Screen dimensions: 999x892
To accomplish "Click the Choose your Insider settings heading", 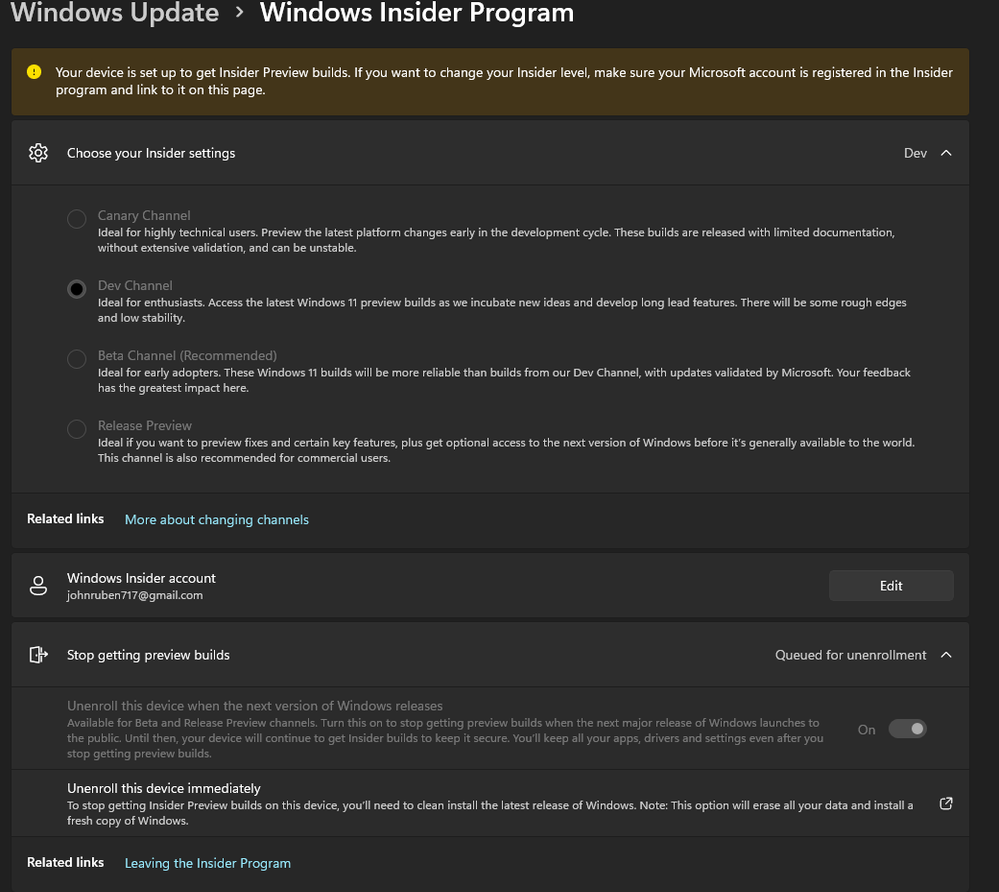I will point(151,153).
